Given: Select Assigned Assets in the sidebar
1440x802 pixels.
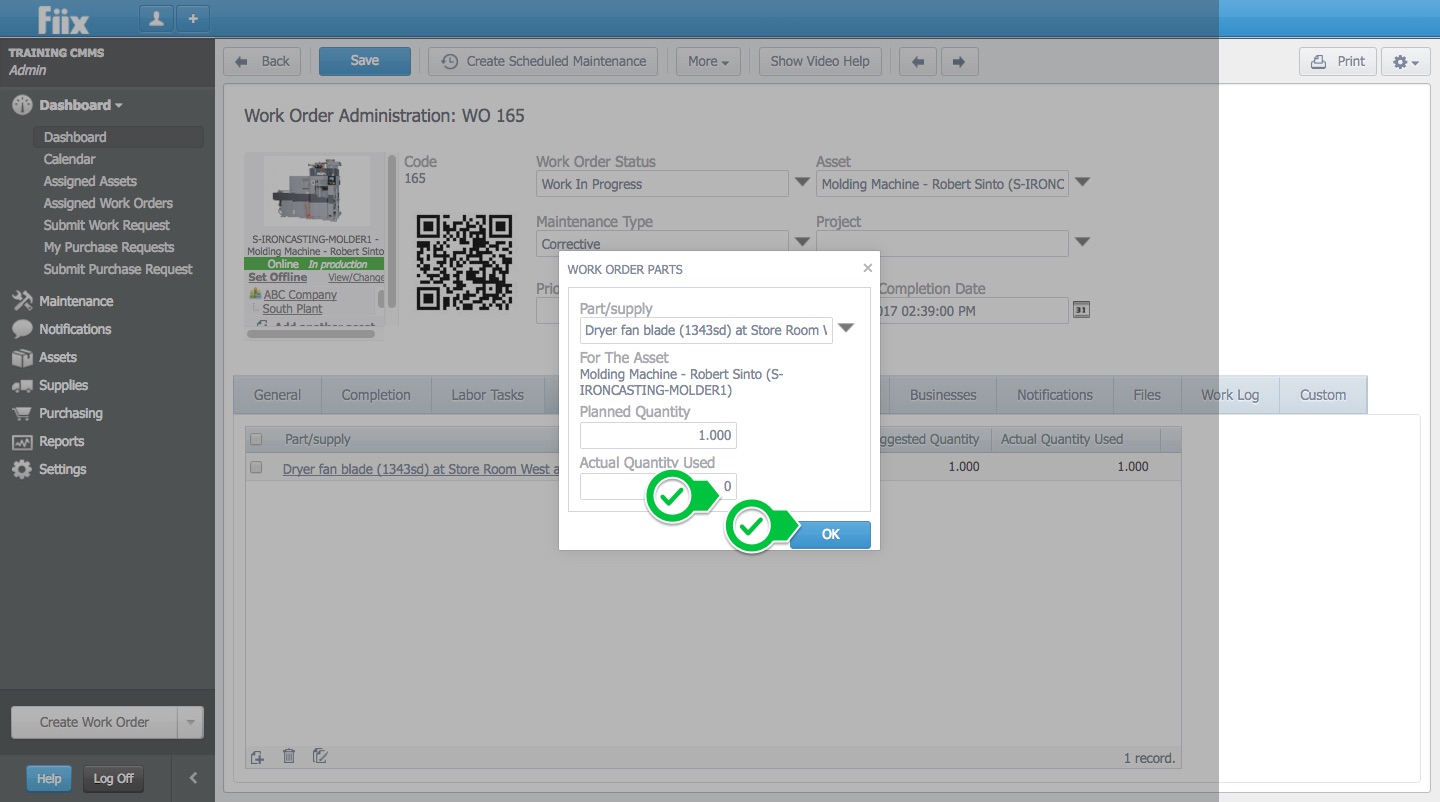Looking at the screenshot, I should coord(90,181).
